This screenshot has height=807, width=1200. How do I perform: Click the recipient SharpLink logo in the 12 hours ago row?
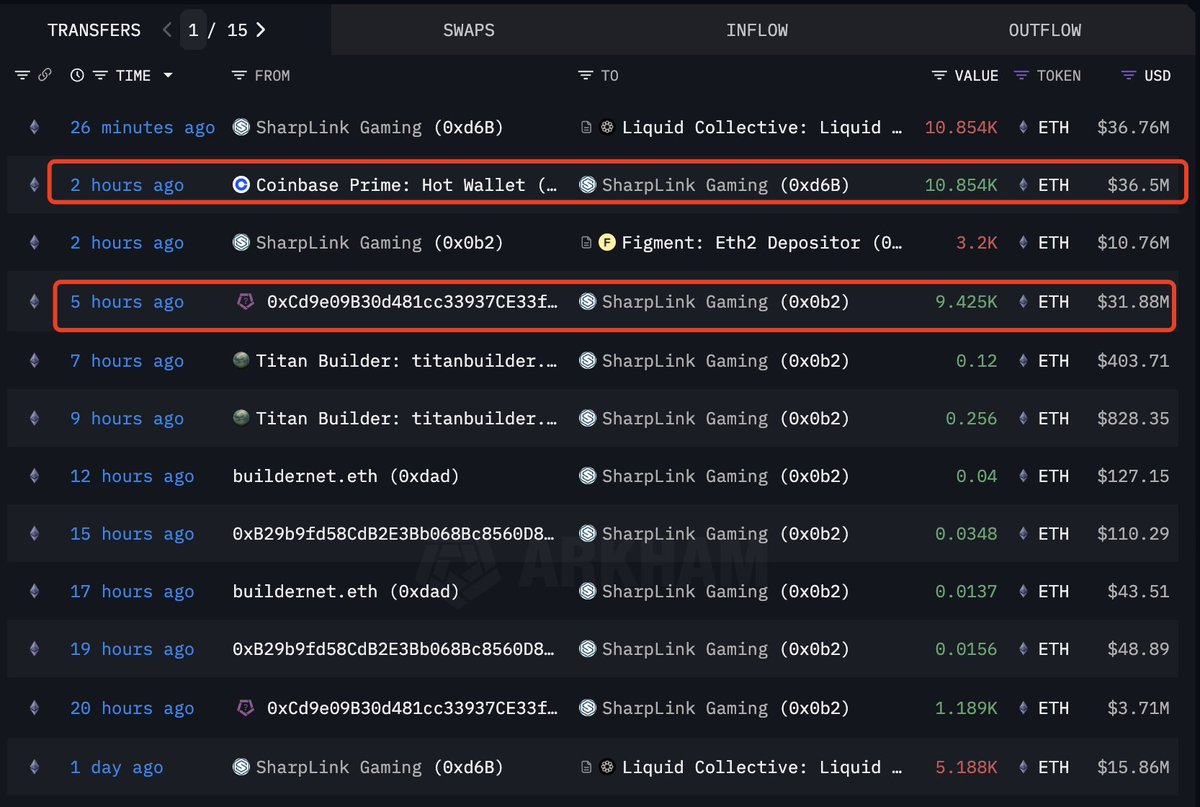point(588,476)
